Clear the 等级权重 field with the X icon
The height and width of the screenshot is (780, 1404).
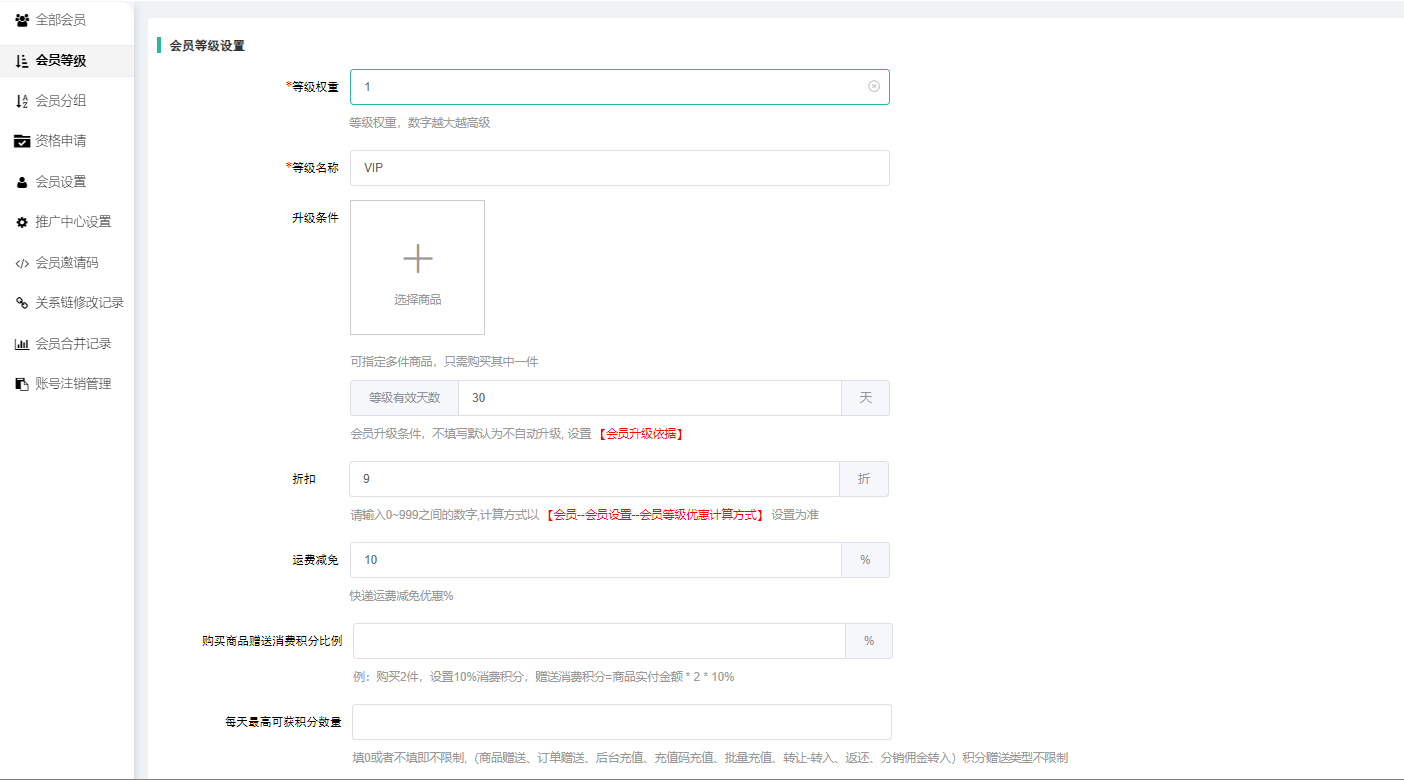874,87
